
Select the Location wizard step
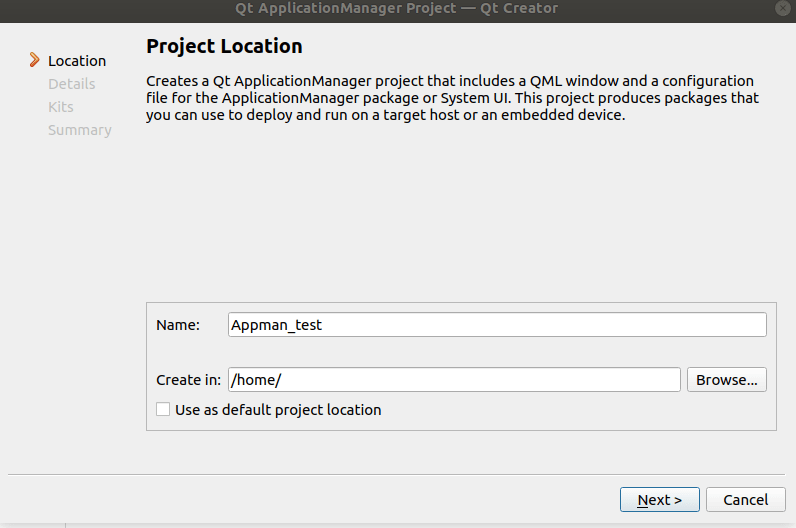point(77,61)
